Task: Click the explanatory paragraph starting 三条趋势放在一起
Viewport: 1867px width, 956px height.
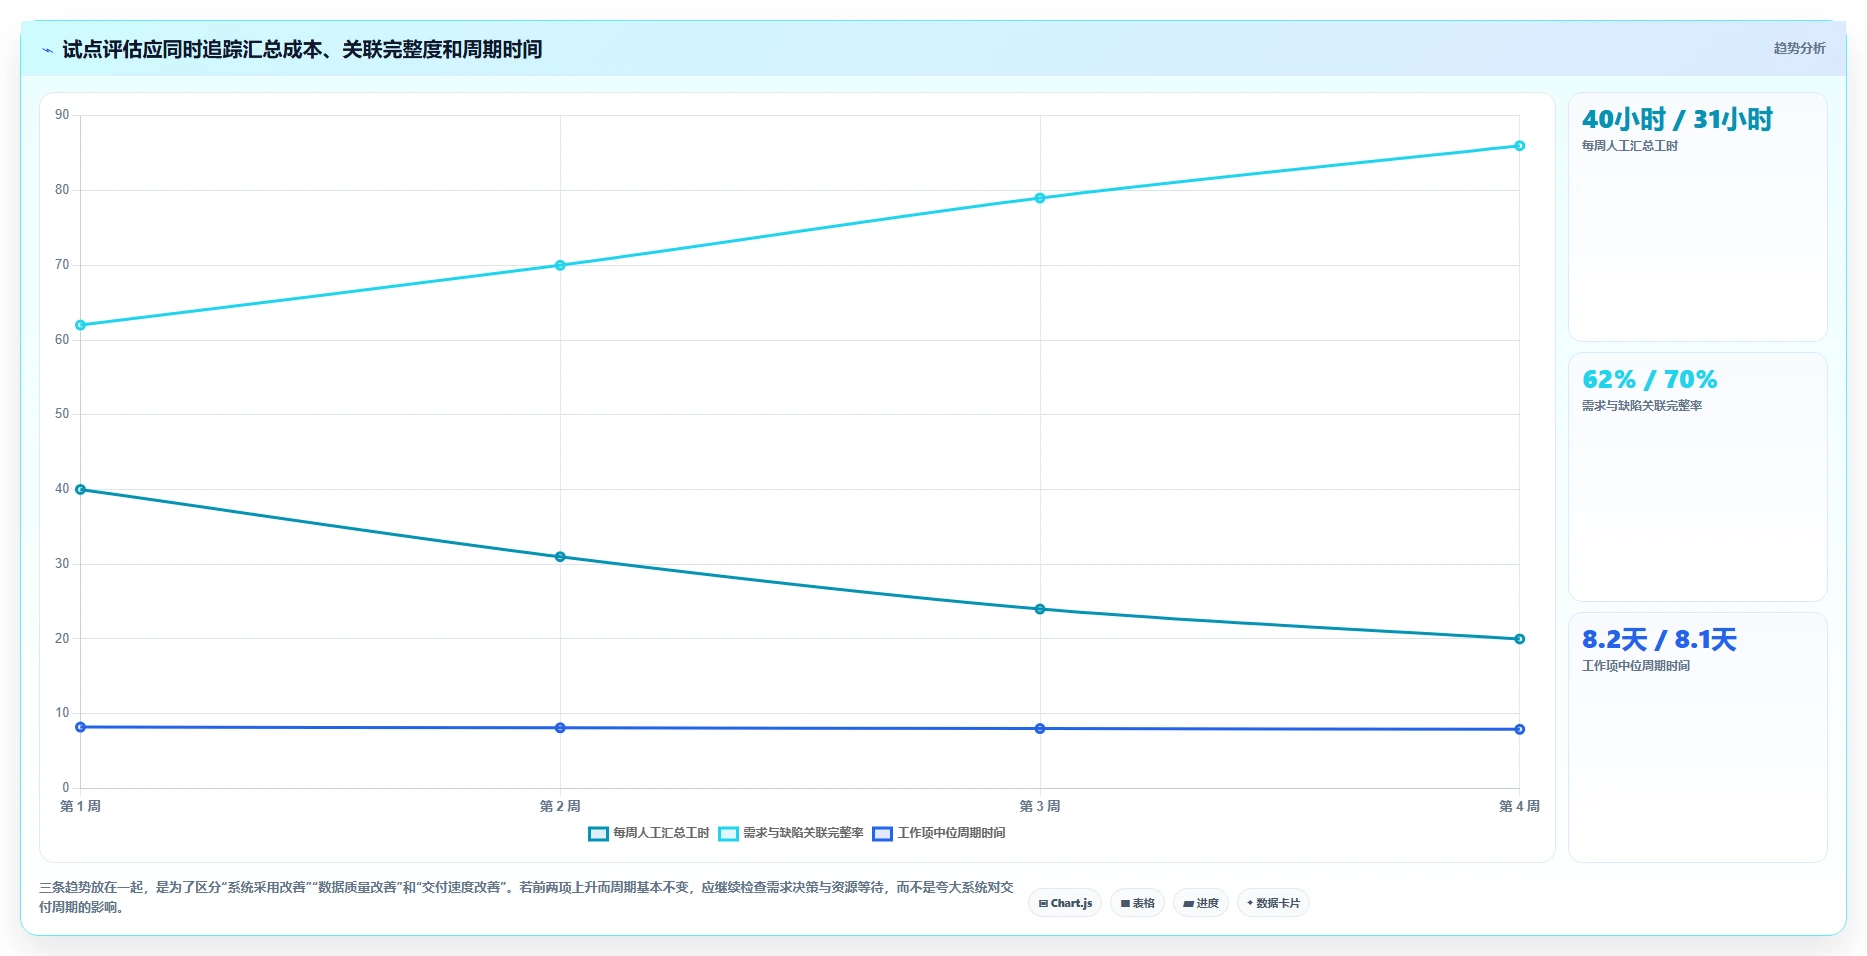Action: pyautogui.click(x=527, y=897)
